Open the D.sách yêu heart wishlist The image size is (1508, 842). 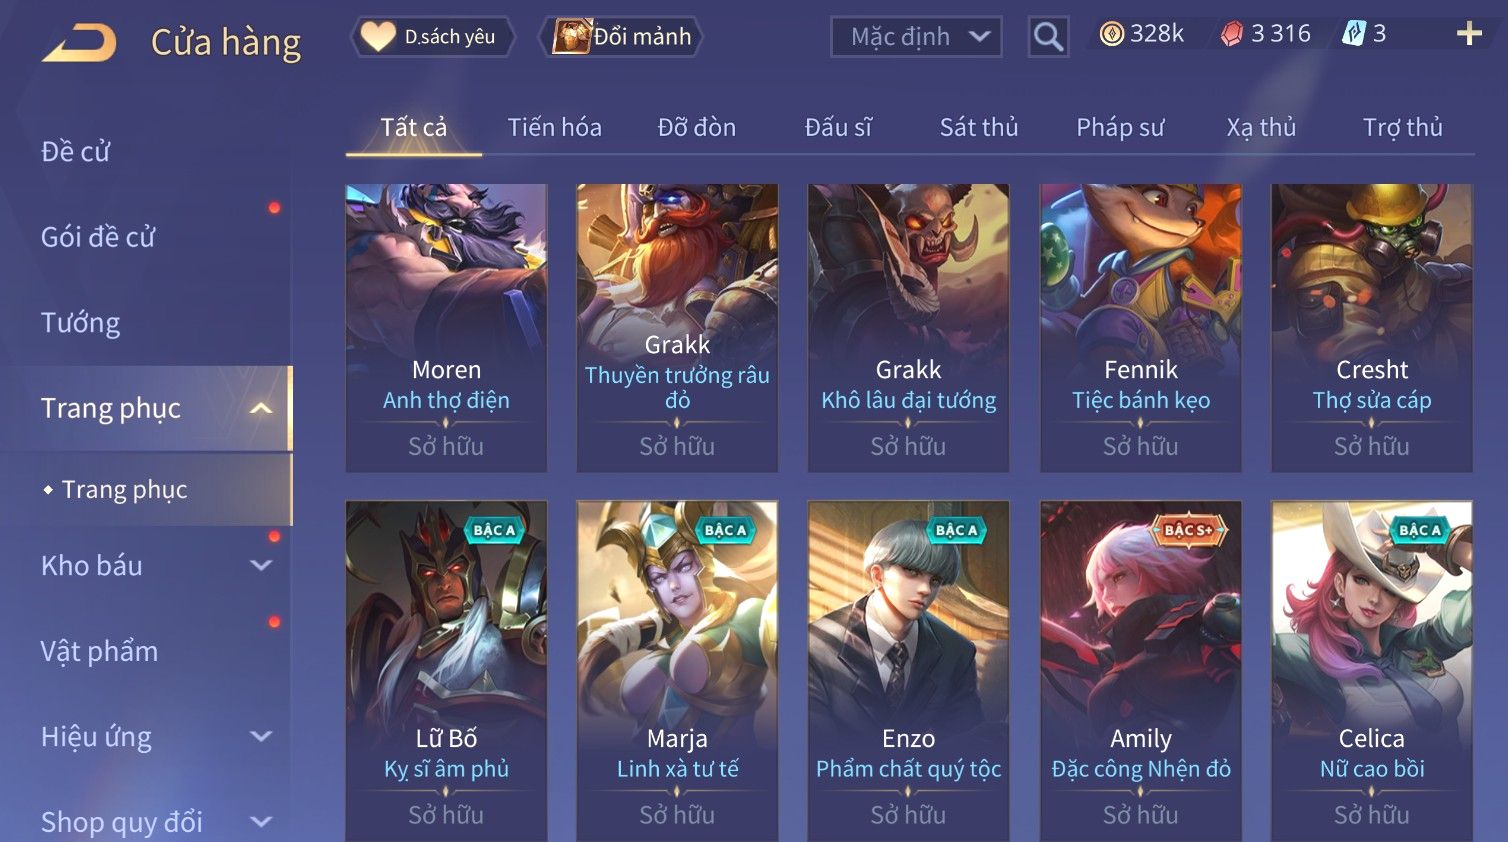434,37
